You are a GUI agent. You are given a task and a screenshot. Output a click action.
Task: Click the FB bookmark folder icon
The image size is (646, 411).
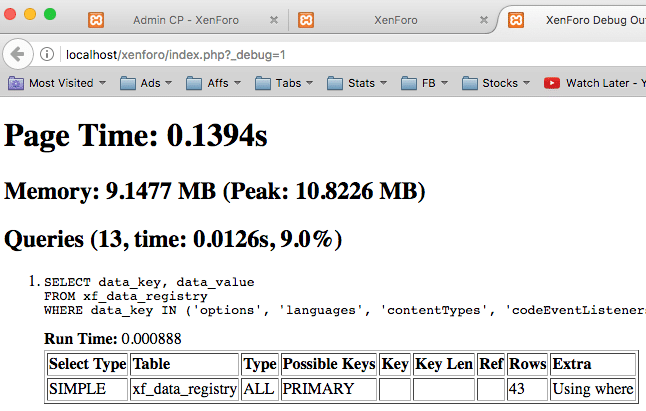pyautogui.click(x=409, y=83)
